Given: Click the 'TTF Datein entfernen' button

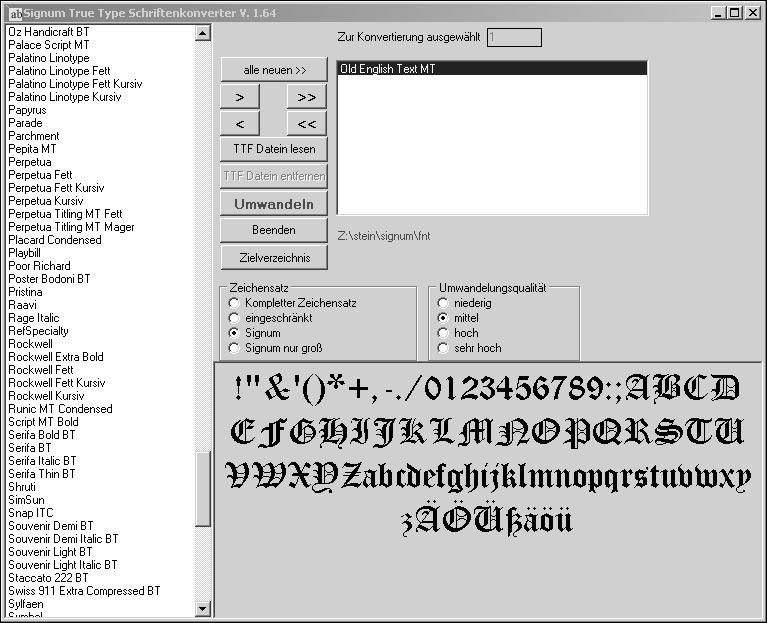Looking at the screenshot, I should pos(274,176).
